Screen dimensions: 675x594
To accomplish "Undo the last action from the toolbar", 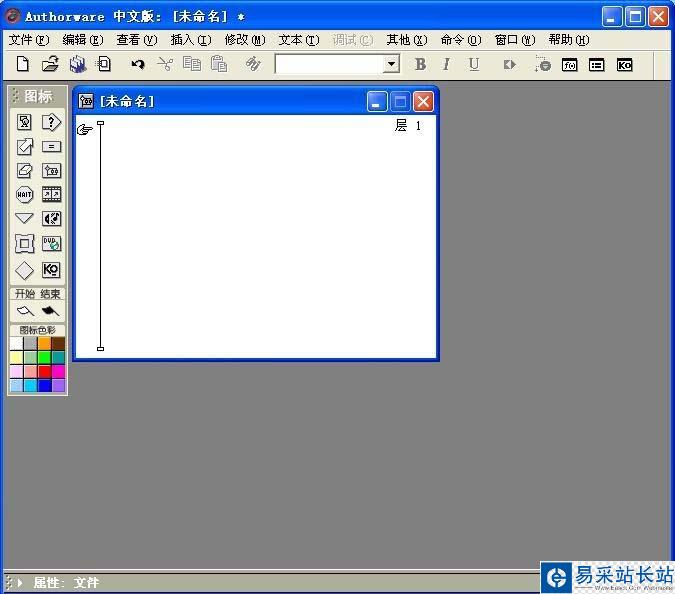I will coord(138,65).
